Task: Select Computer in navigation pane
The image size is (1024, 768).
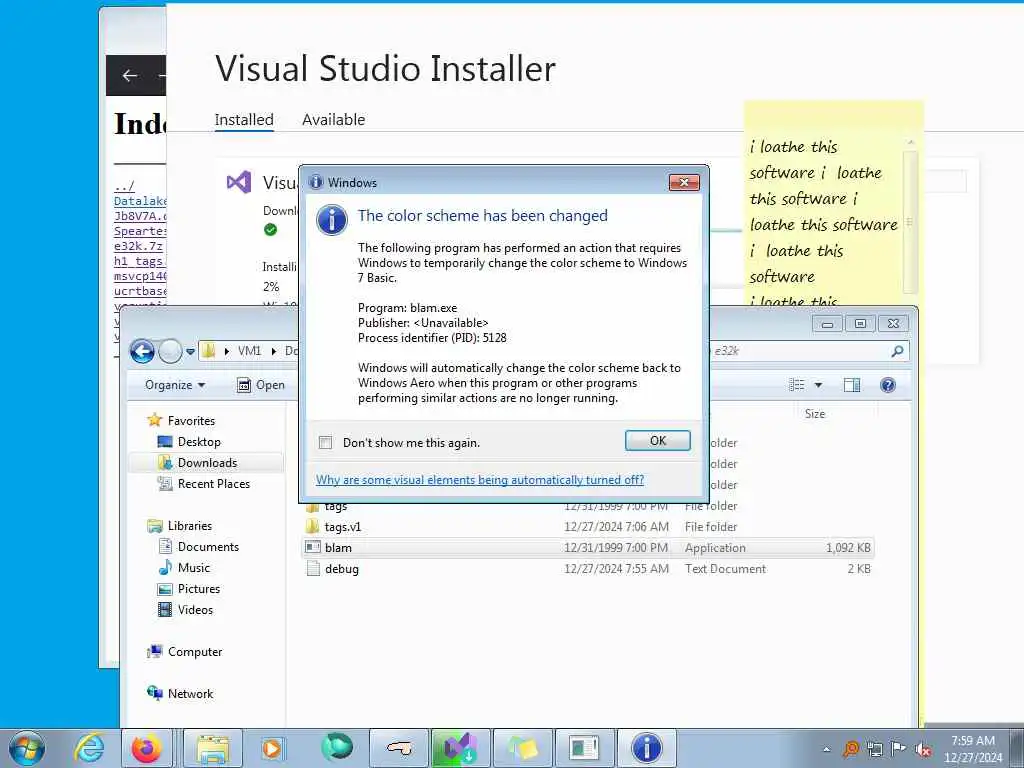Action: (195, 652)
